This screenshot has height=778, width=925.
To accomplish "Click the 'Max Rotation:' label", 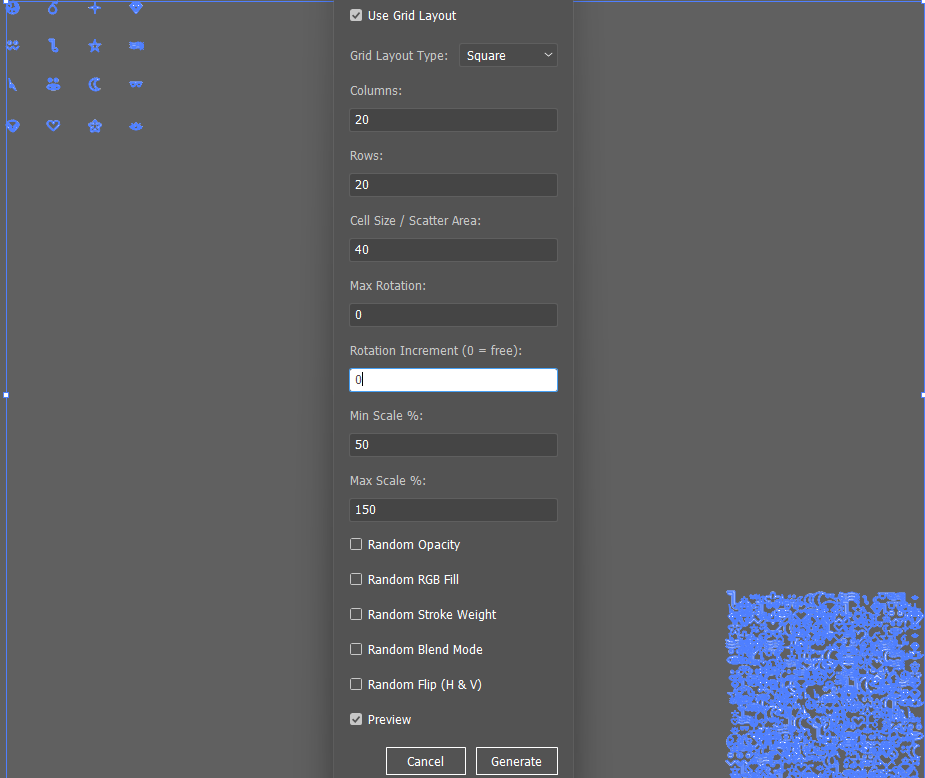I will (x=388, y=285).
